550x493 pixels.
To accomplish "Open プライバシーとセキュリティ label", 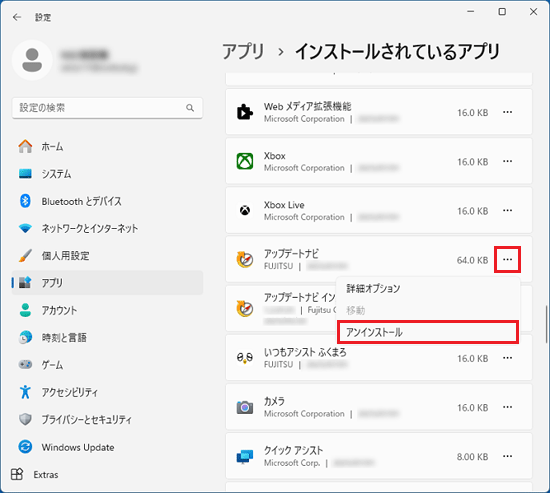I will pos(87,419).
